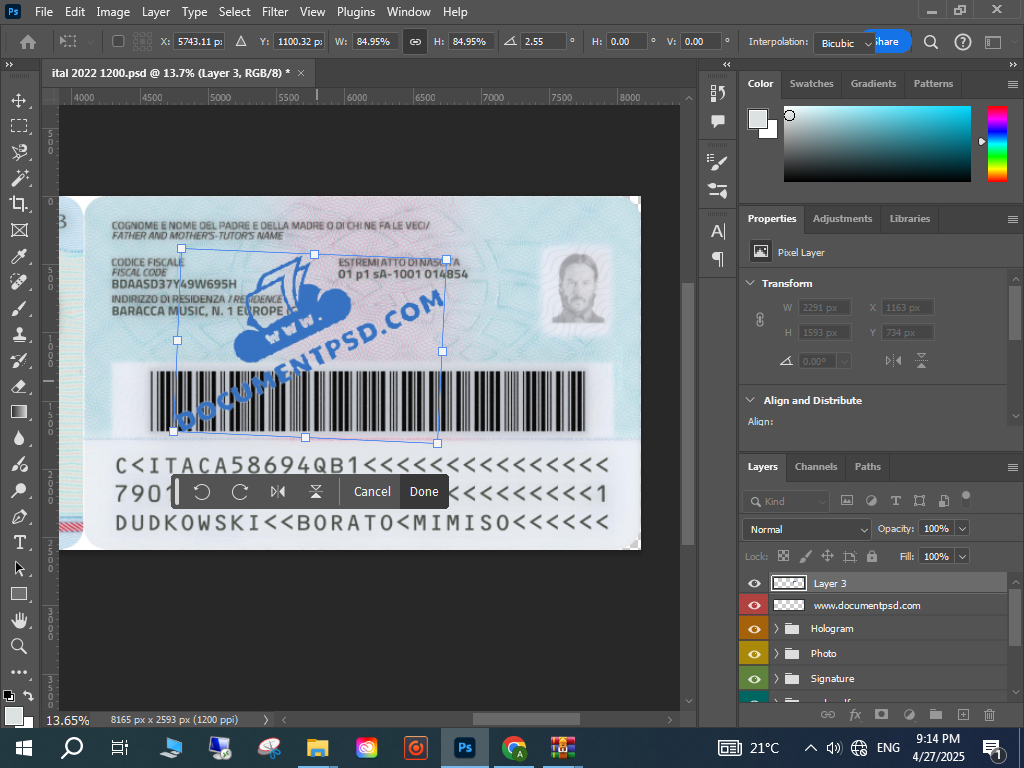Open the Normal blend mode dropdown
This screenshot has width=1024, height=768.
pos(807,530)
